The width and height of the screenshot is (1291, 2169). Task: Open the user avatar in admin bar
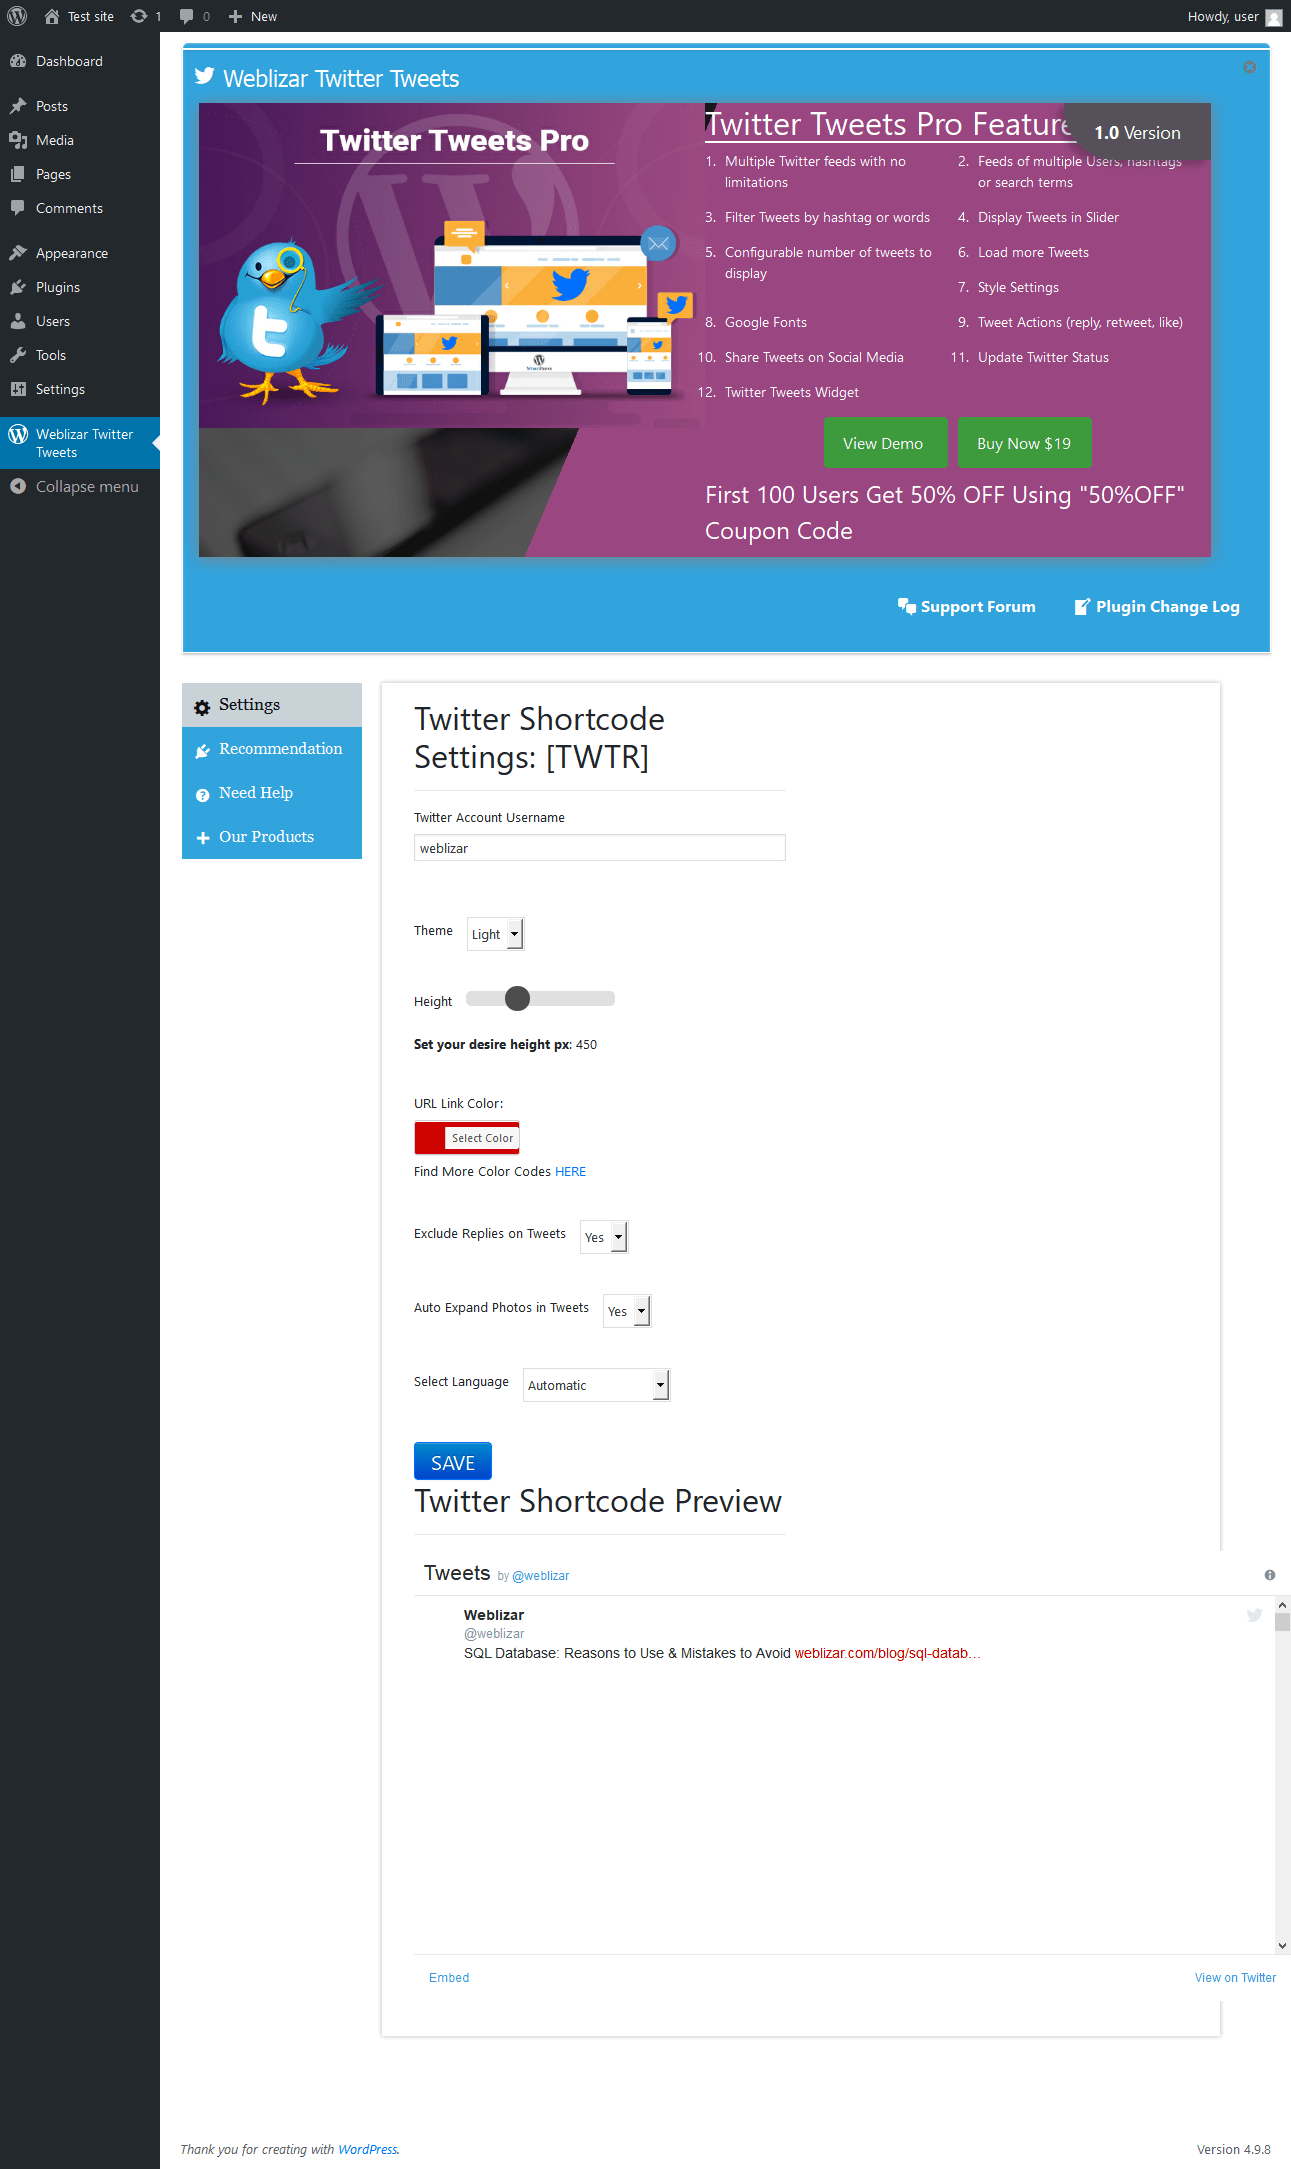[1273, 17]
